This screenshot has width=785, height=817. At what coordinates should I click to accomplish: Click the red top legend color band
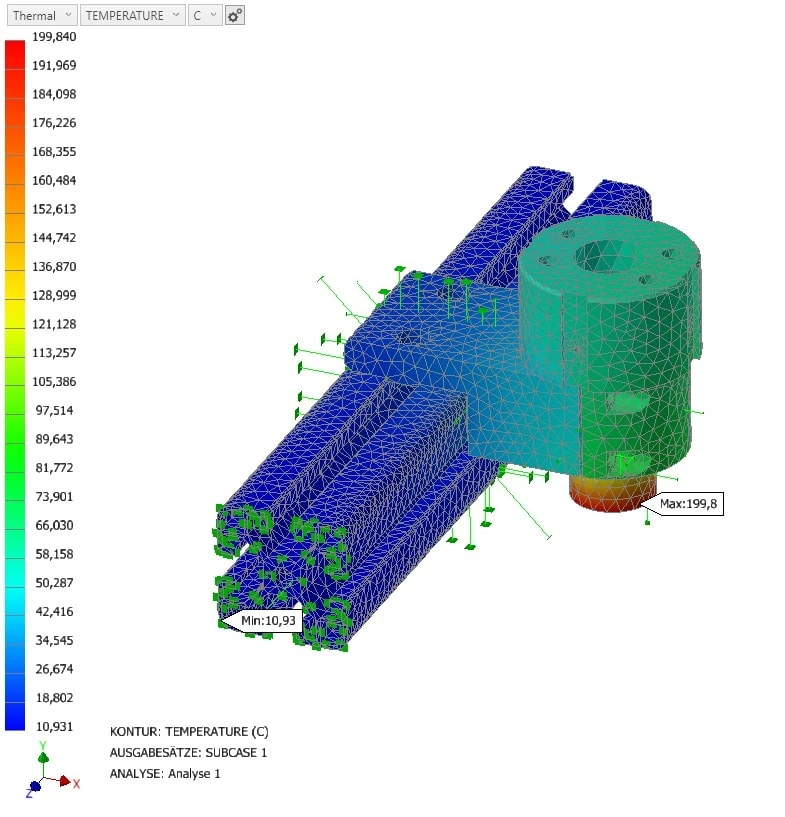click(x=15, y=52)
